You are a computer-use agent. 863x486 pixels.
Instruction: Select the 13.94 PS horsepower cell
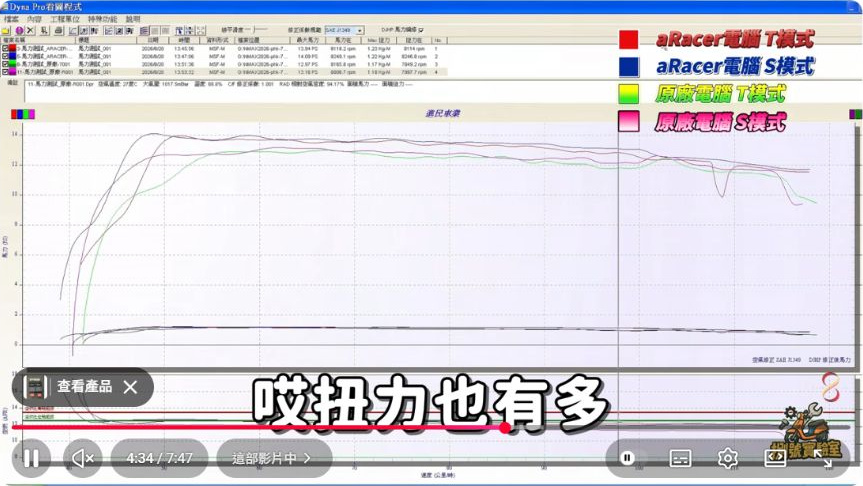tap(307, 48)
